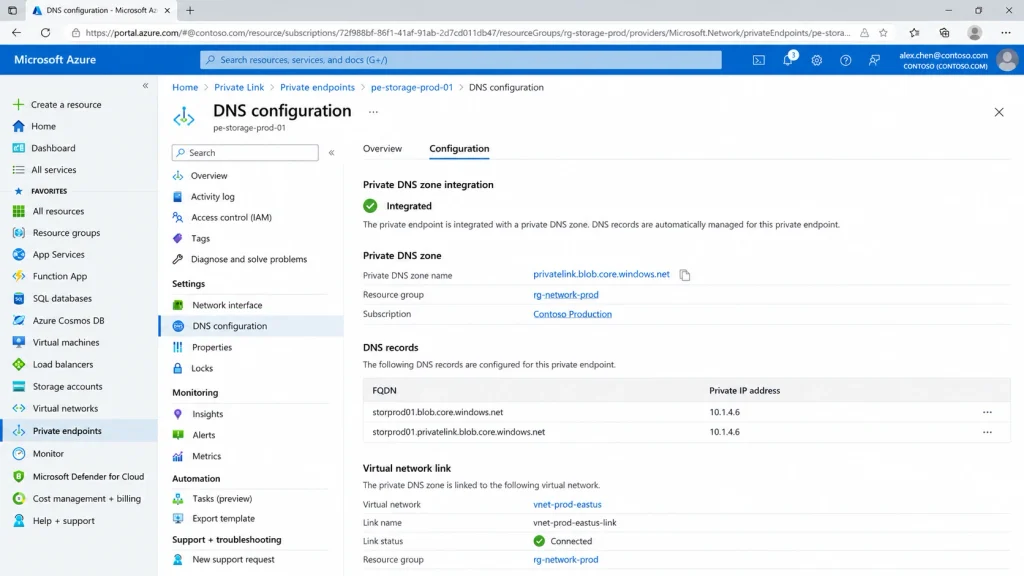Open the help question mark icon
1024x576 pixels.
coord(845,60)
